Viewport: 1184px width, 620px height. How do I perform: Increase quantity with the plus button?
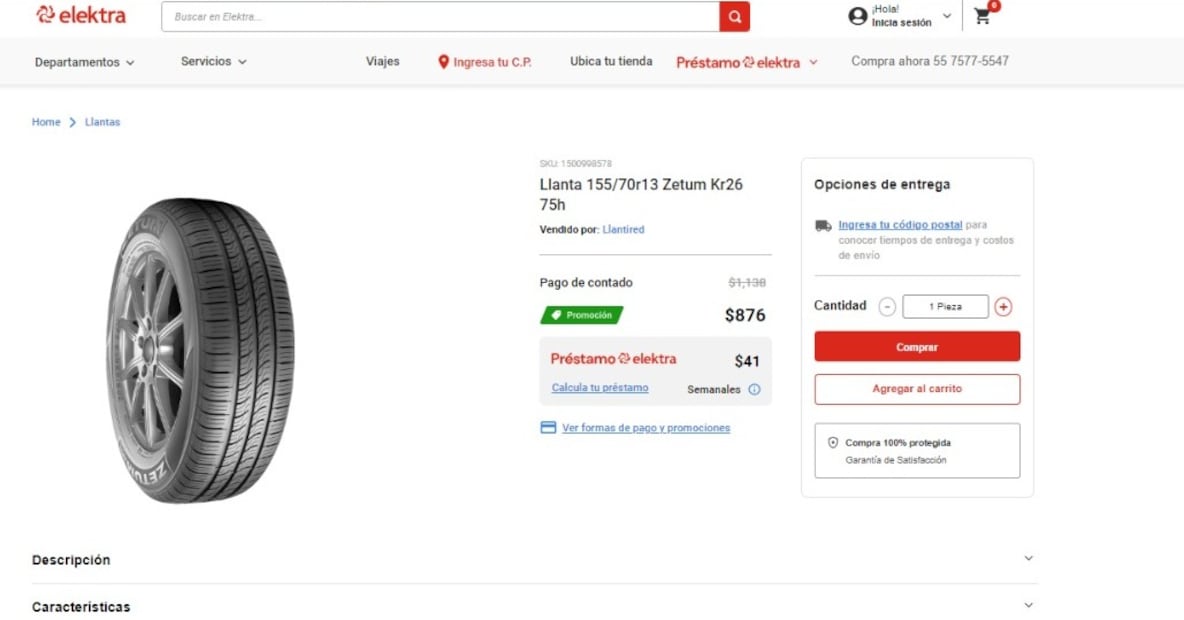(x=1003, y=307)
